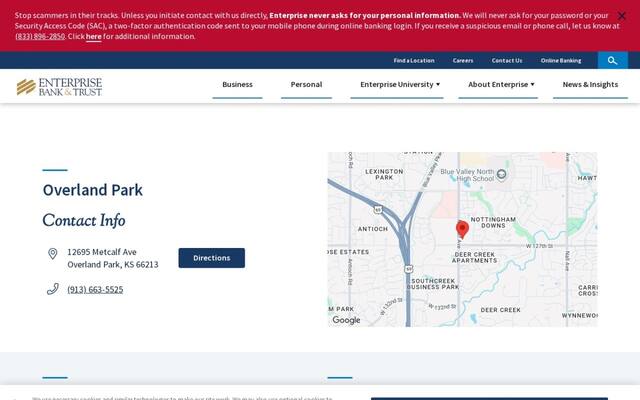The image size is (640, 400).
Task: Open the site search magnifier icon
Action: [x=612, y=60]
